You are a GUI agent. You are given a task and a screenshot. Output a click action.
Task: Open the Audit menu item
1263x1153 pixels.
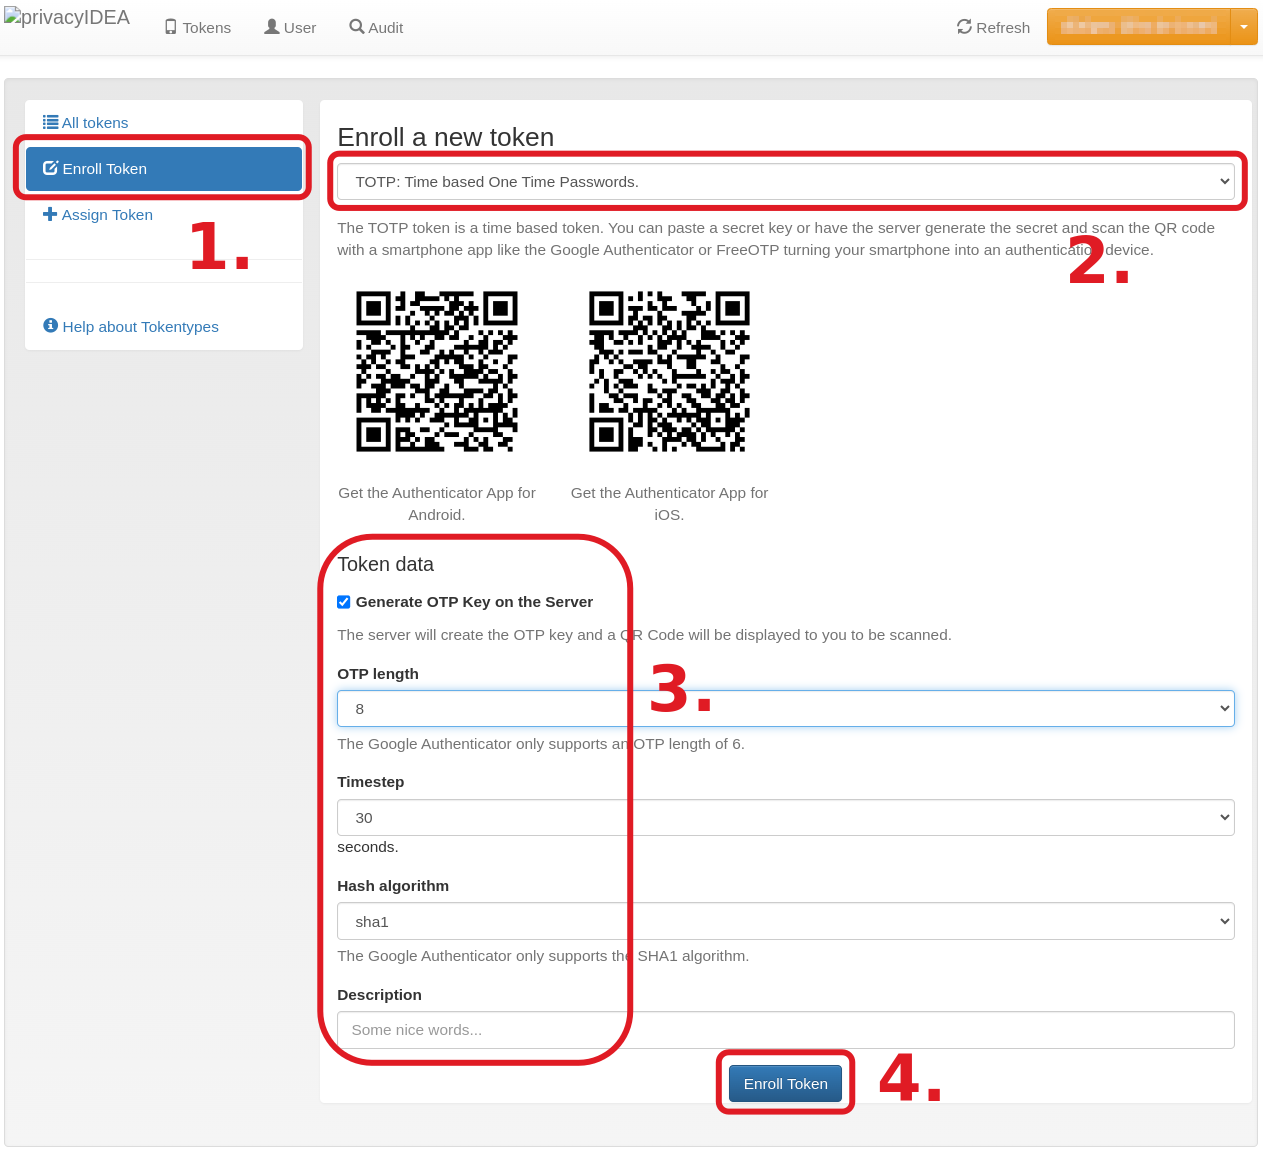click(x=377, y=27)
